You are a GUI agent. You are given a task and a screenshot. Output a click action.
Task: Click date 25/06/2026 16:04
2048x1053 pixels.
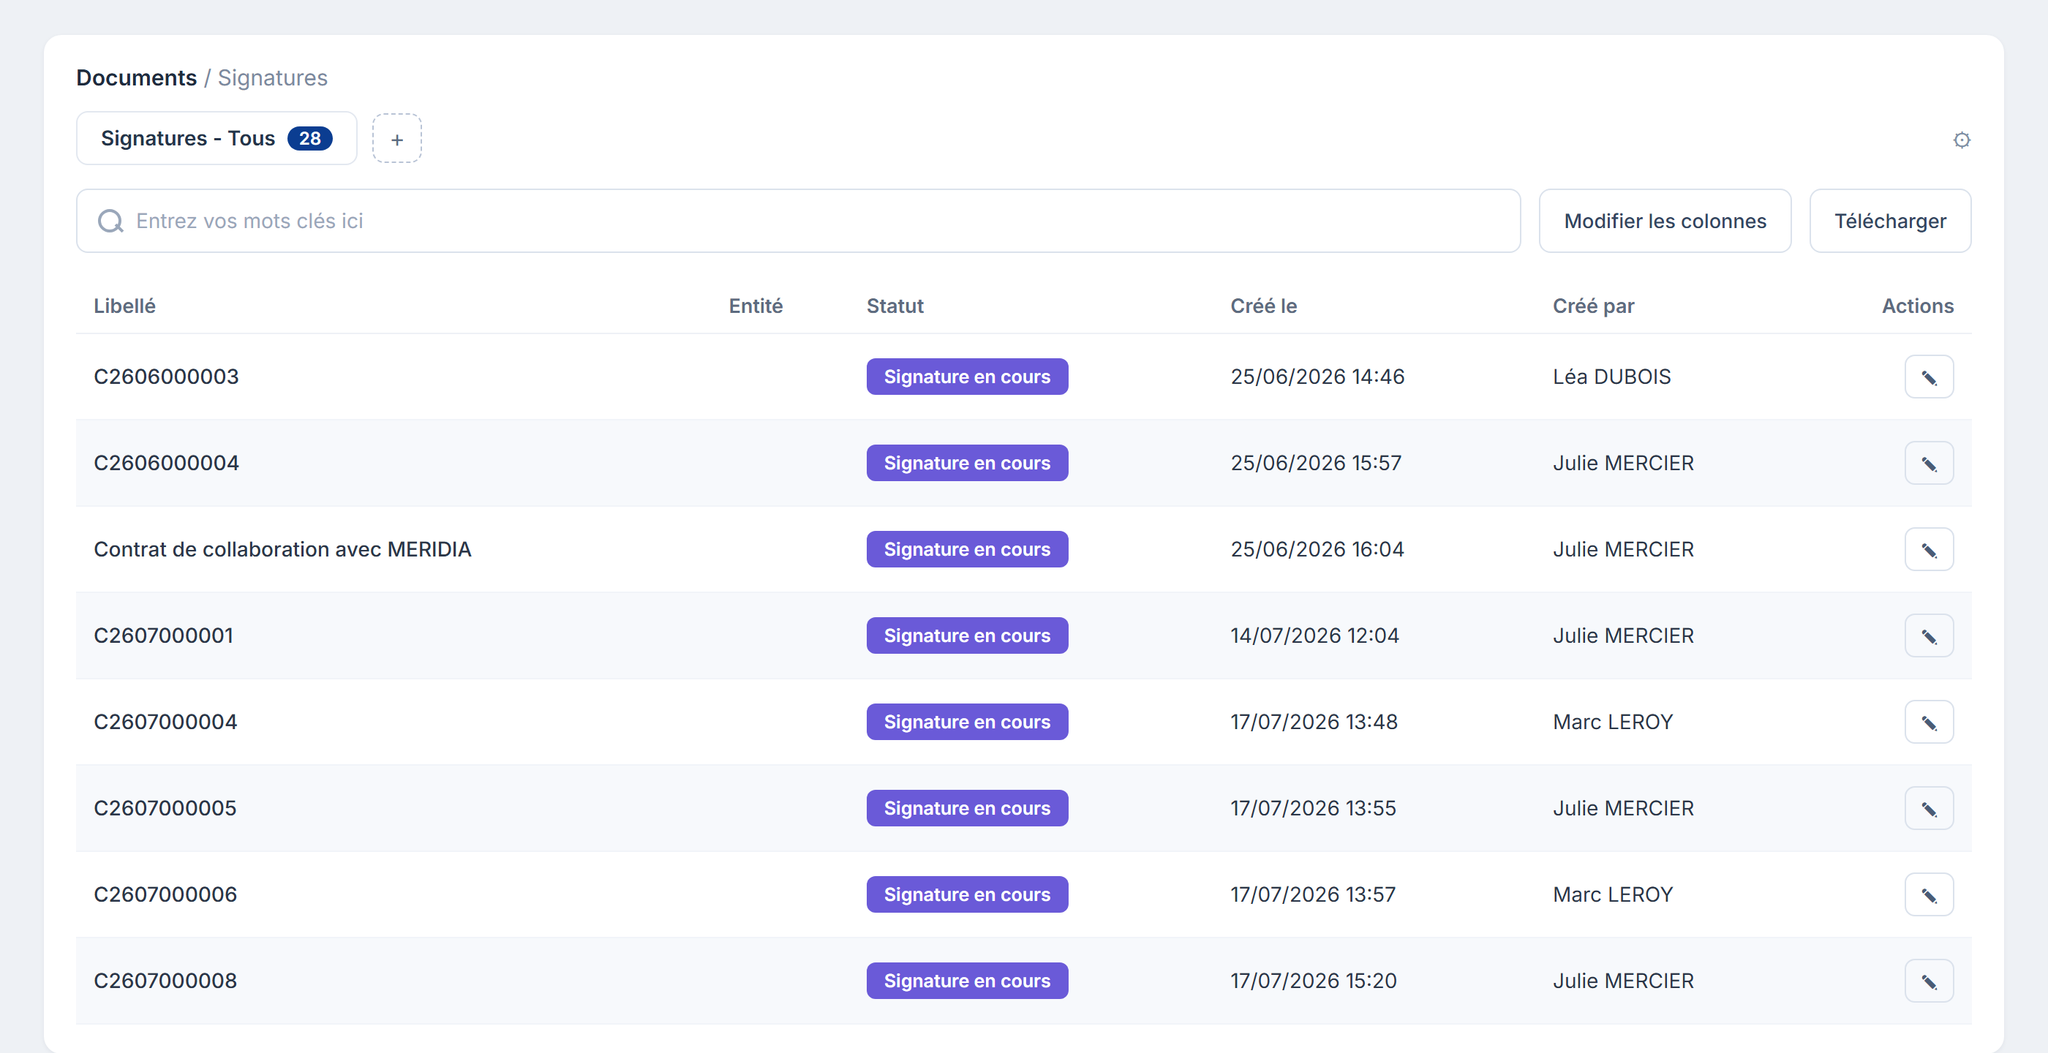pos(1317,549)
